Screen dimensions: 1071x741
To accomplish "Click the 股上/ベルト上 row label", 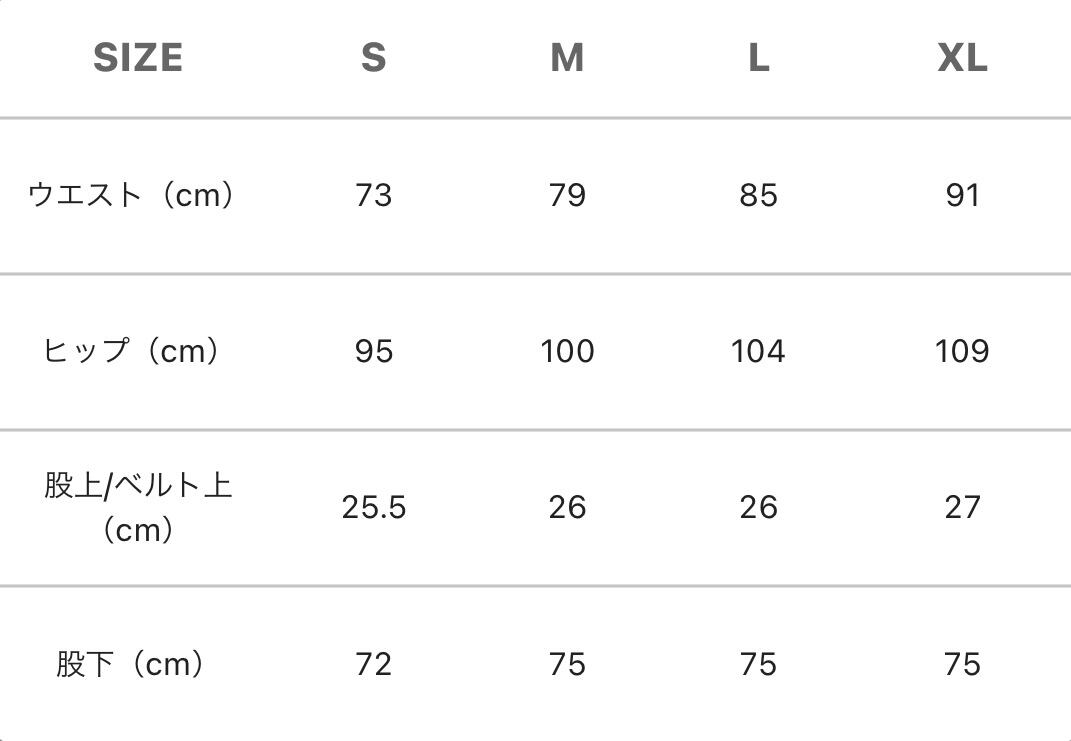I will [138, 486].
